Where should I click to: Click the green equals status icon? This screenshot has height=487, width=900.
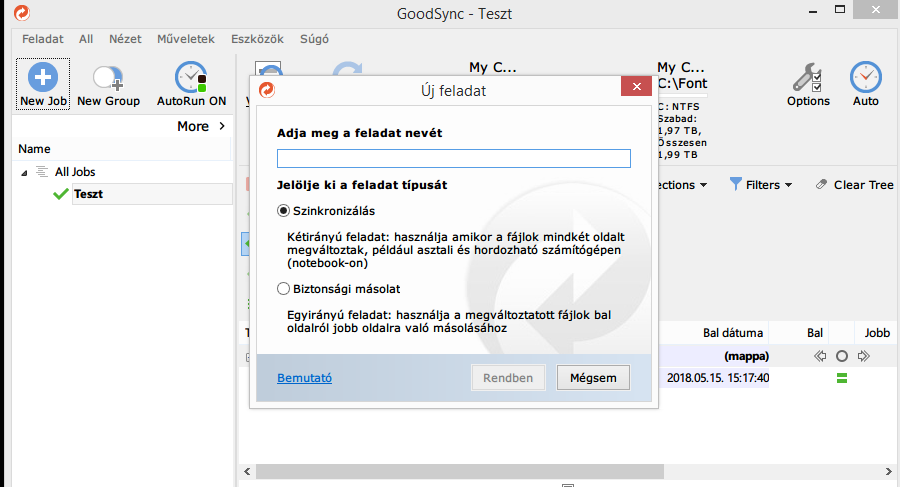[x=842, y=378]
